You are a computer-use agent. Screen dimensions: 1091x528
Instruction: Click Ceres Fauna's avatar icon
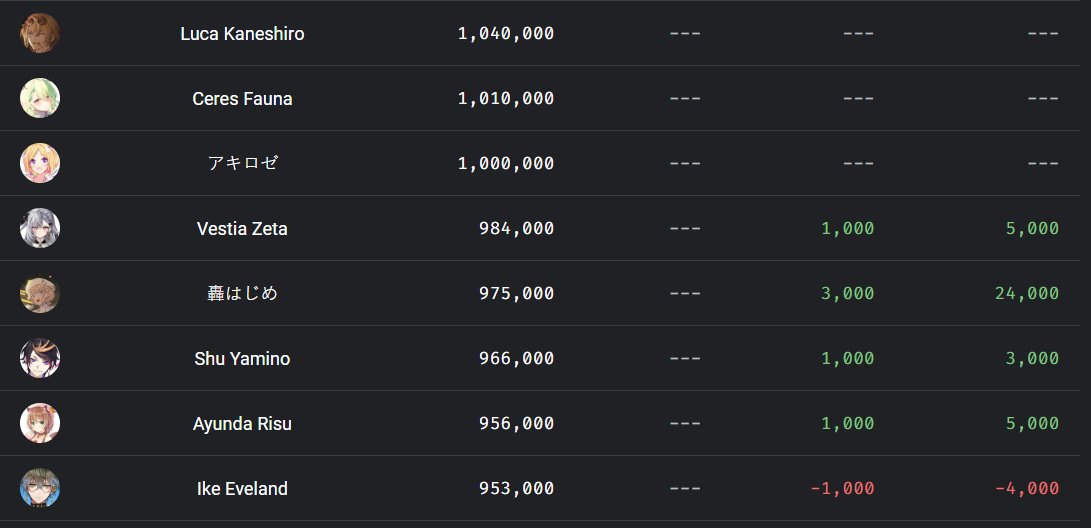40,98
